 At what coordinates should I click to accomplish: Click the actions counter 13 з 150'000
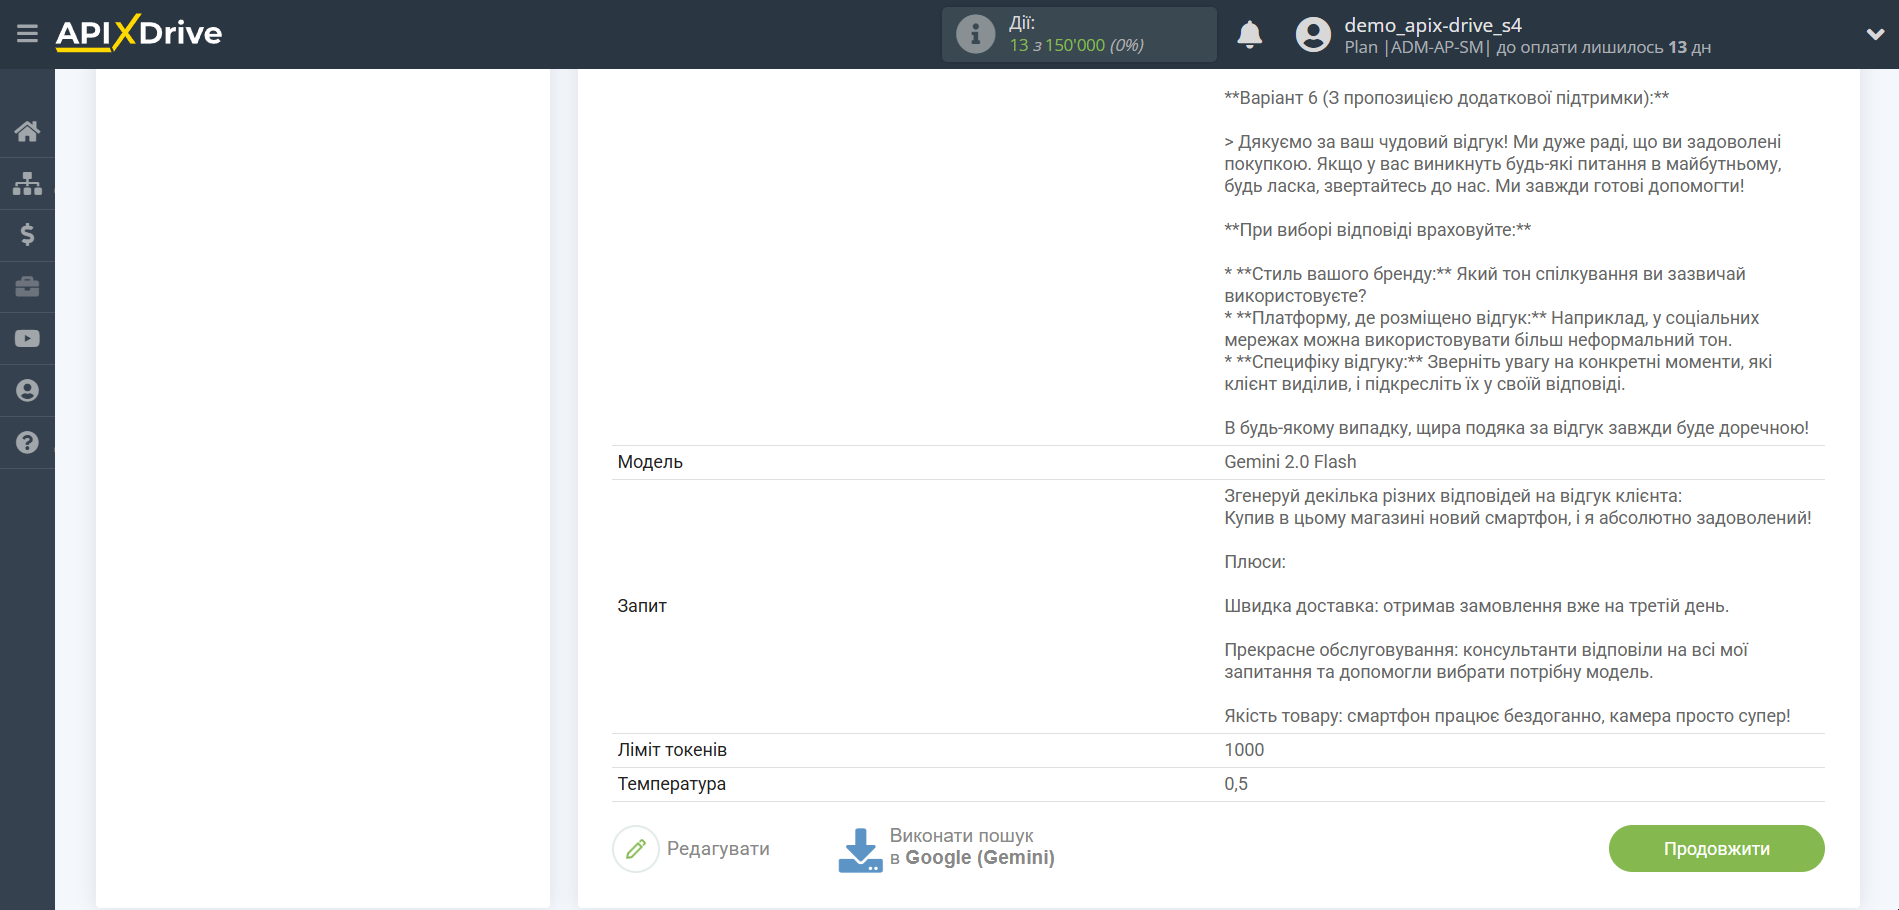[1076, 45]
